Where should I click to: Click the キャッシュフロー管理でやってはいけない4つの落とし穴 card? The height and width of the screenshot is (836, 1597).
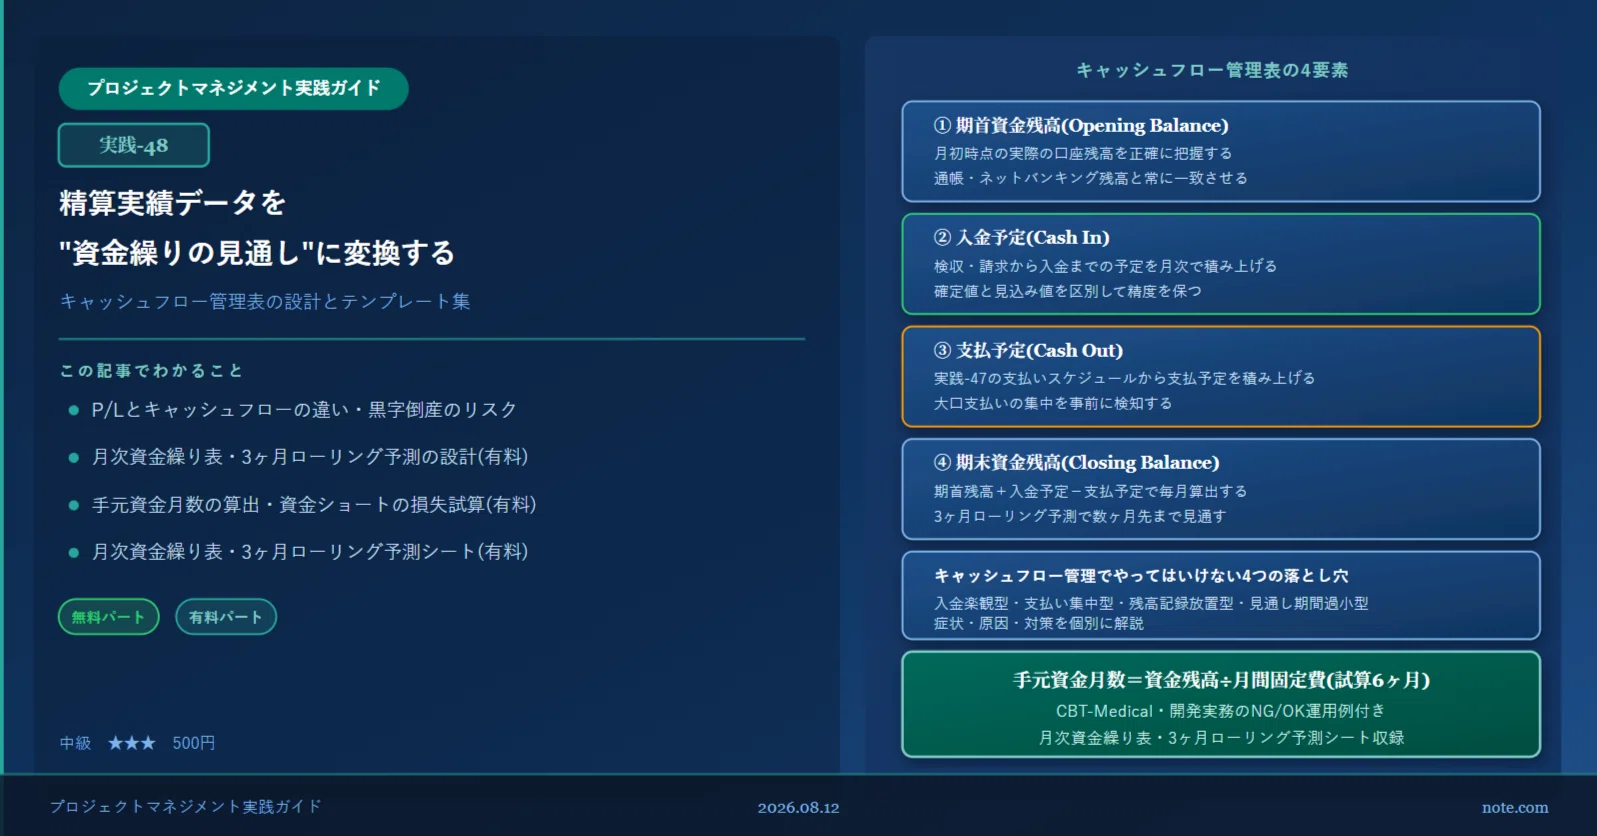1221,595
